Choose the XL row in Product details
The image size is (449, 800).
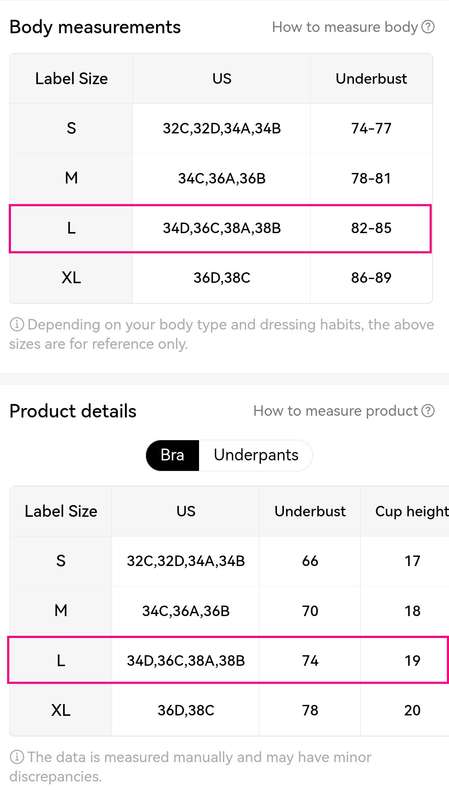[230, 710]
